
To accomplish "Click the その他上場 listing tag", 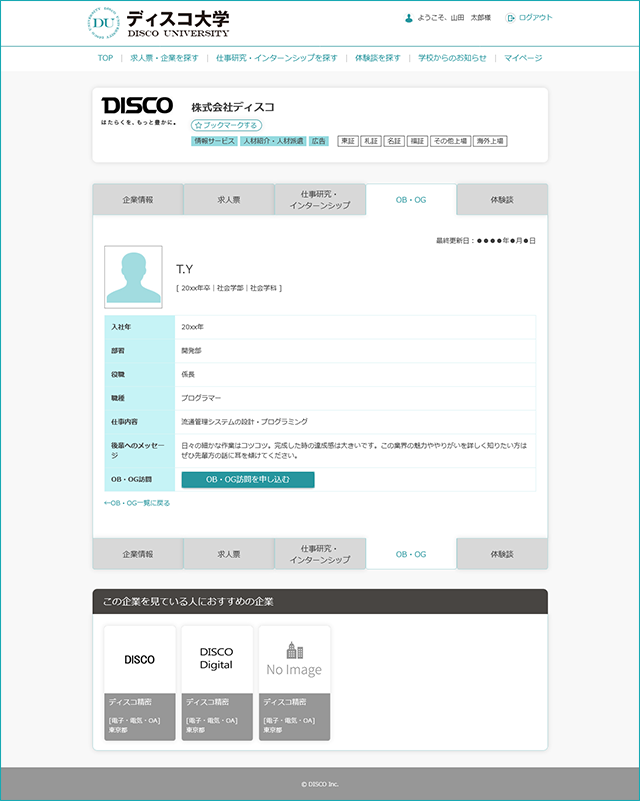I will coord(450,141).
